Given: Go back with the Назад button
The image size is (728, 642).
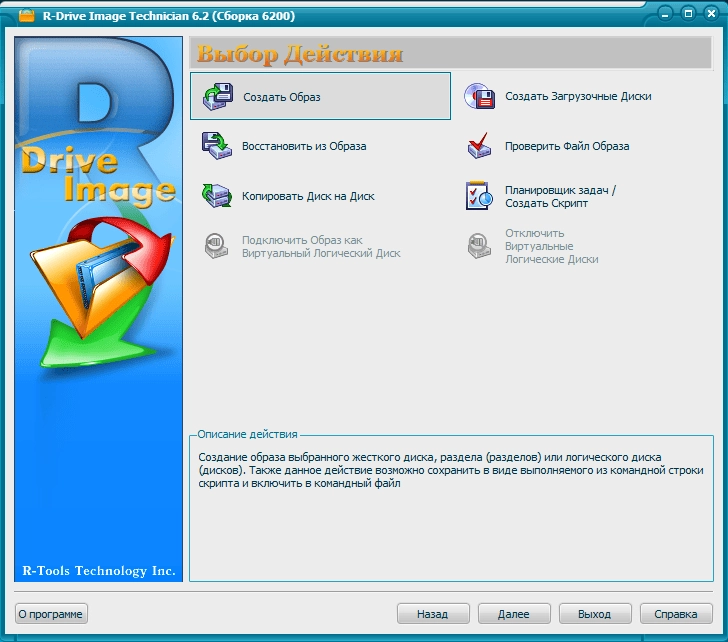Looking at the screenshot, I should (433, 614).
